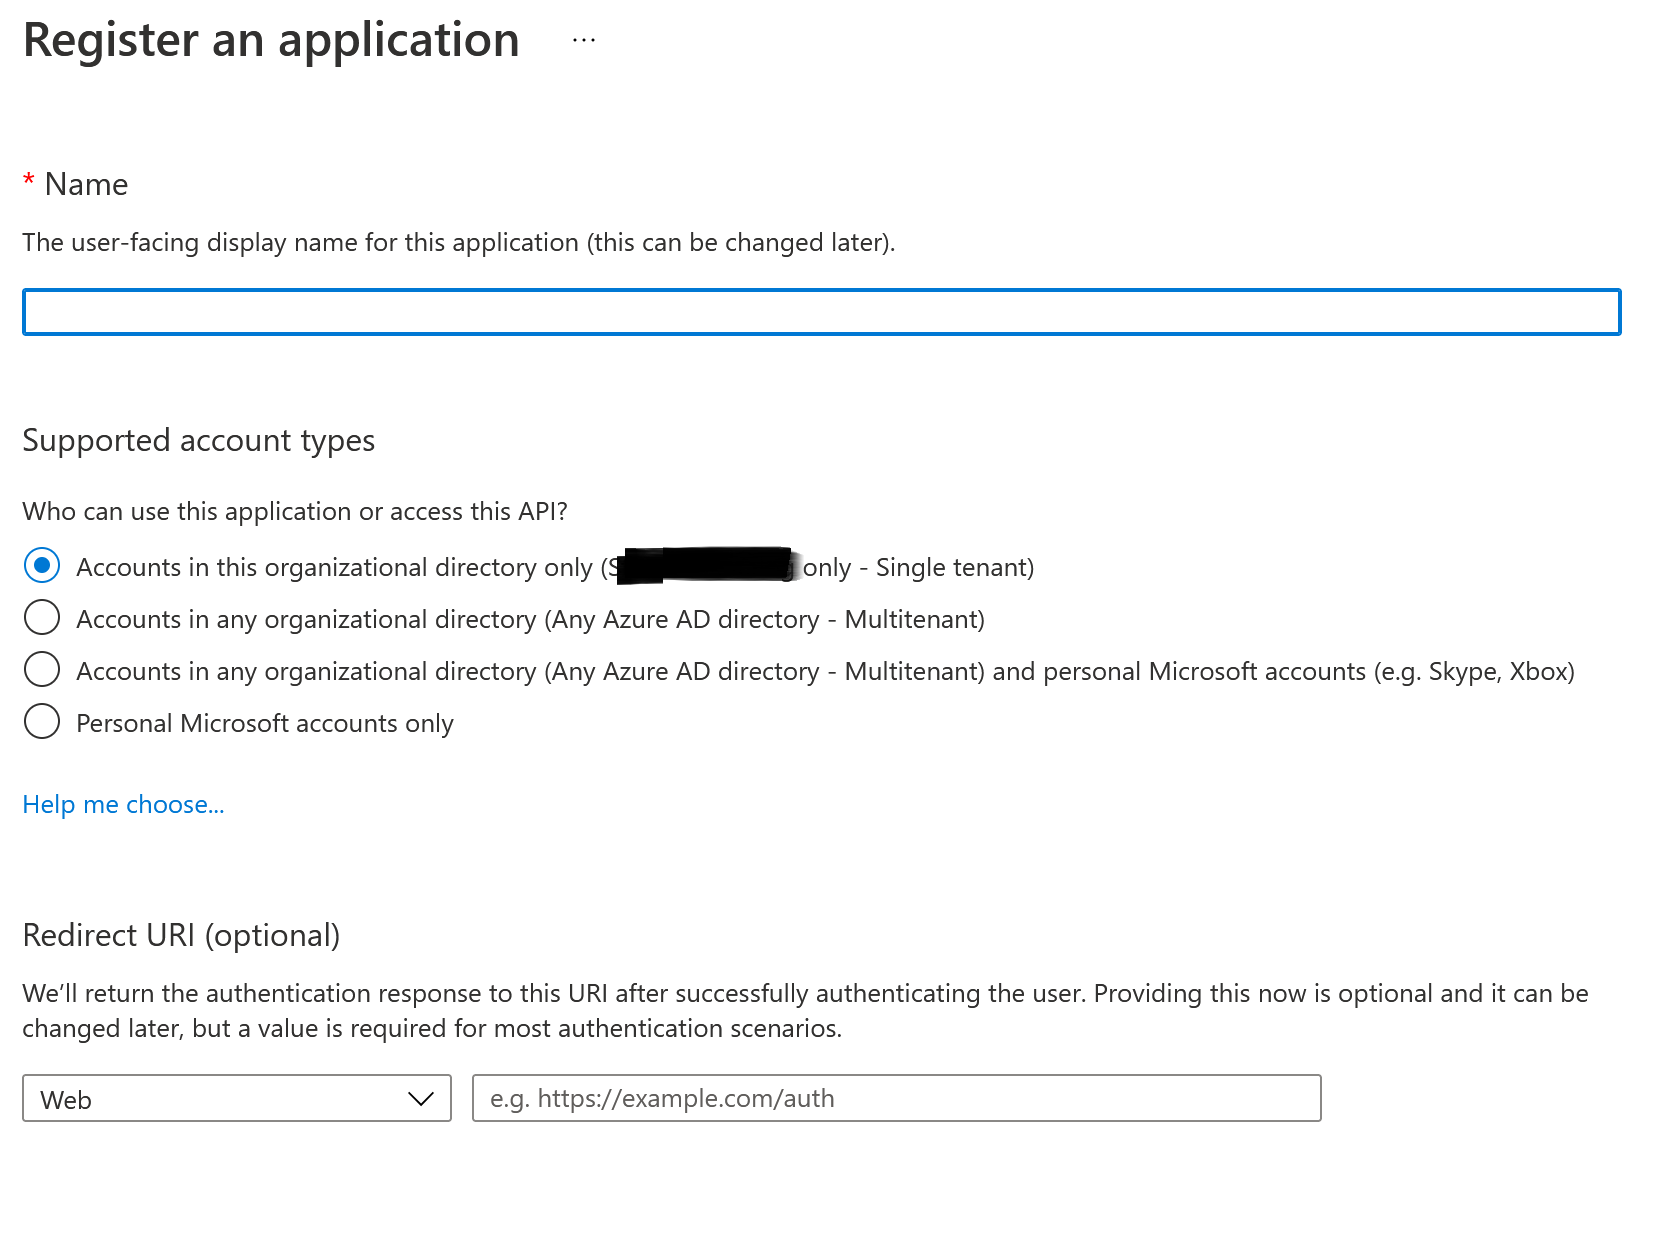
Task: Focus the Redirect URI input field
Action: pos(896,1099)
